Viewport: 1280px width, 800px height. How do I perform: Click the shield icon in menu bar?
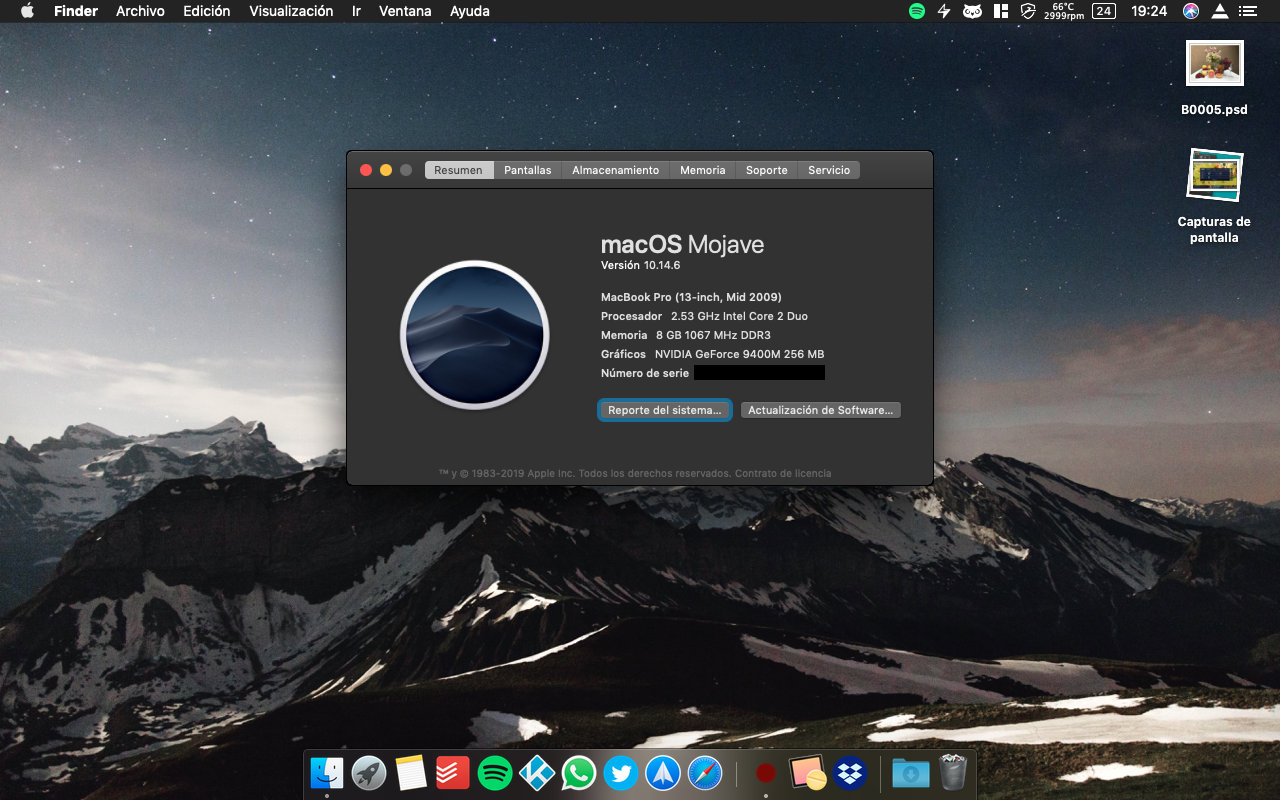[1028, 11]
